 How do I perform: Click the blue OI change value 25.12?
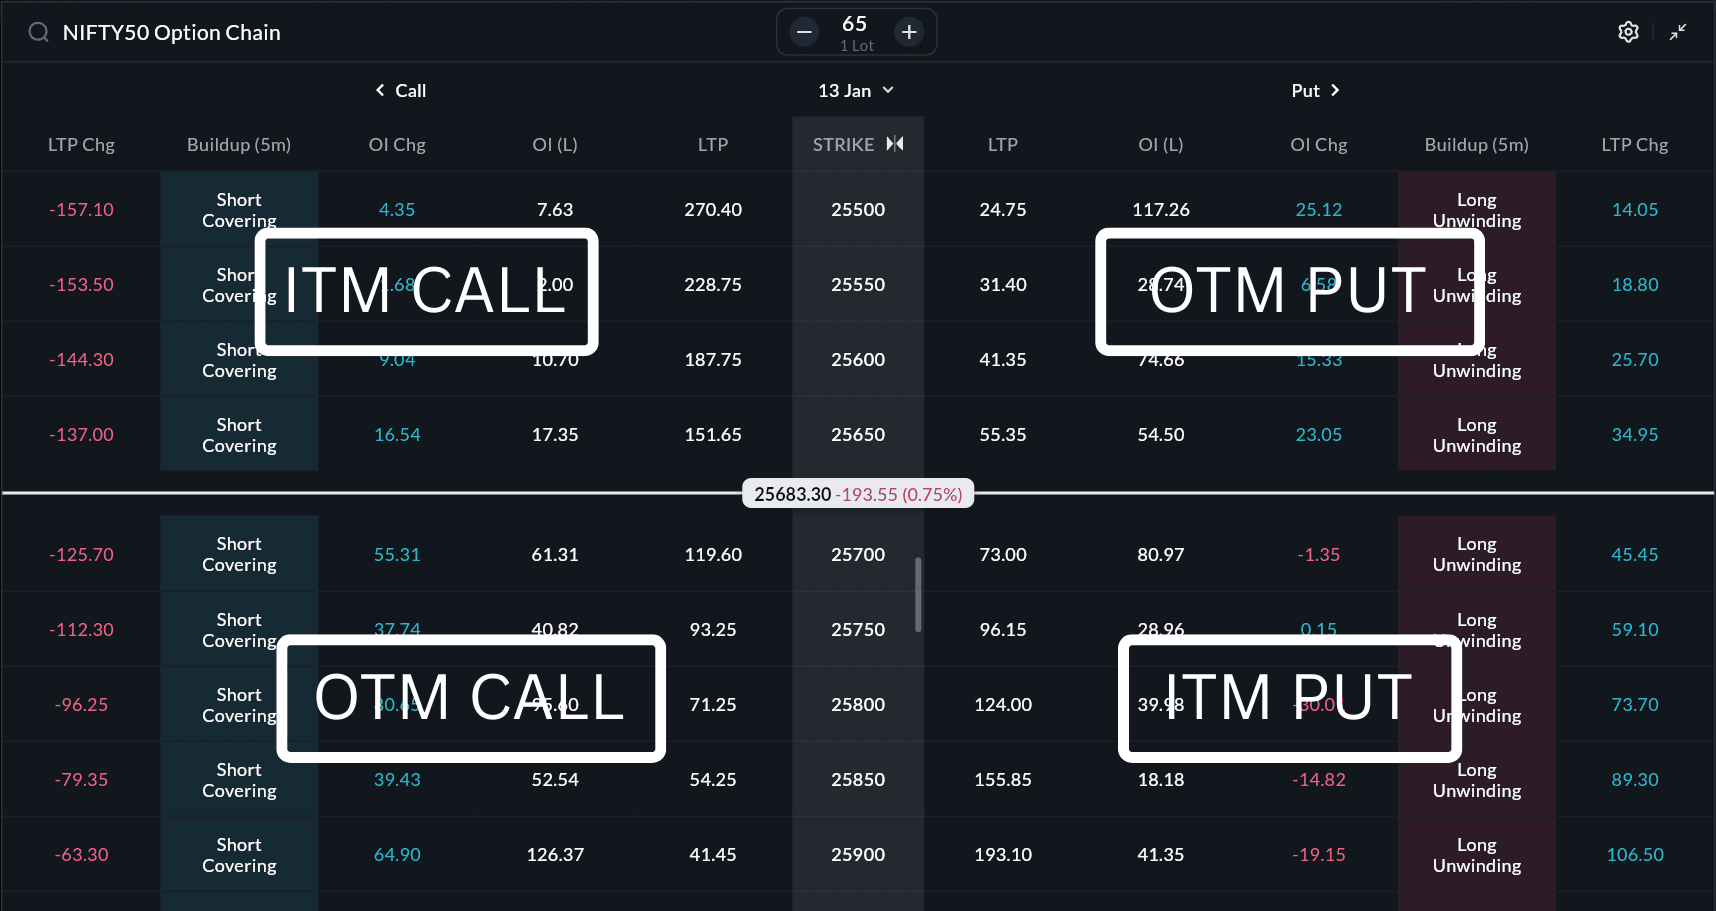point(1319,209)
